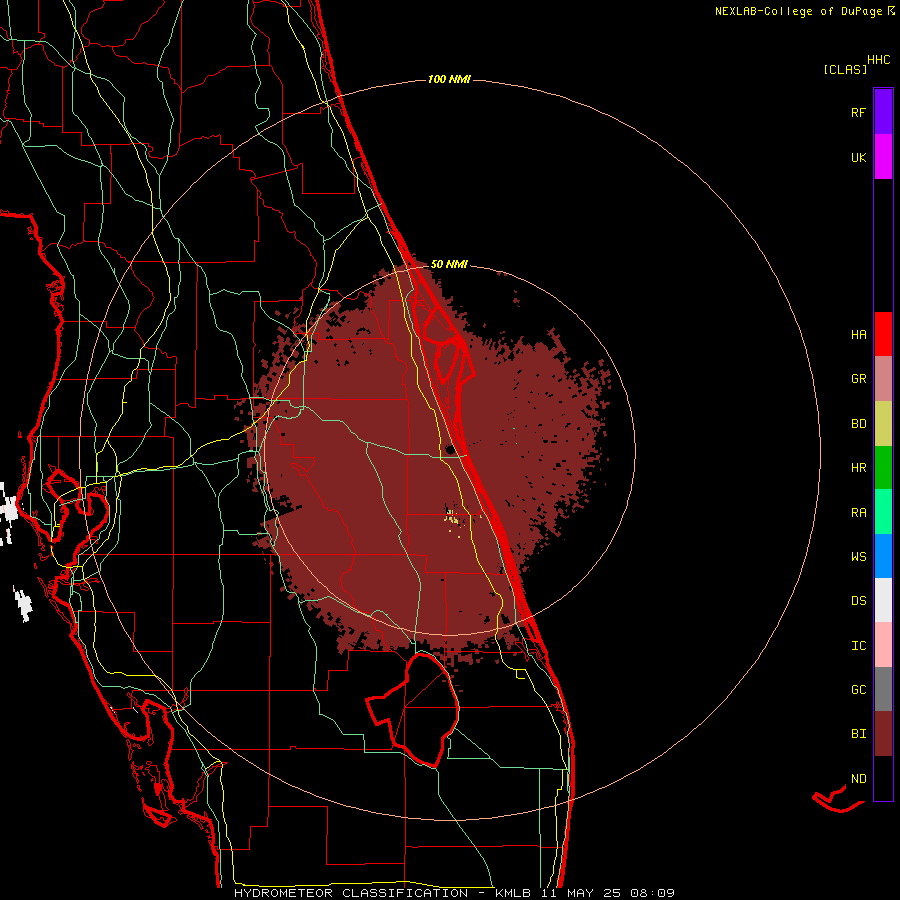This screenshot has height=900, width=900.
Task: Click the BI dark red legend swatch
Action: 883,734
